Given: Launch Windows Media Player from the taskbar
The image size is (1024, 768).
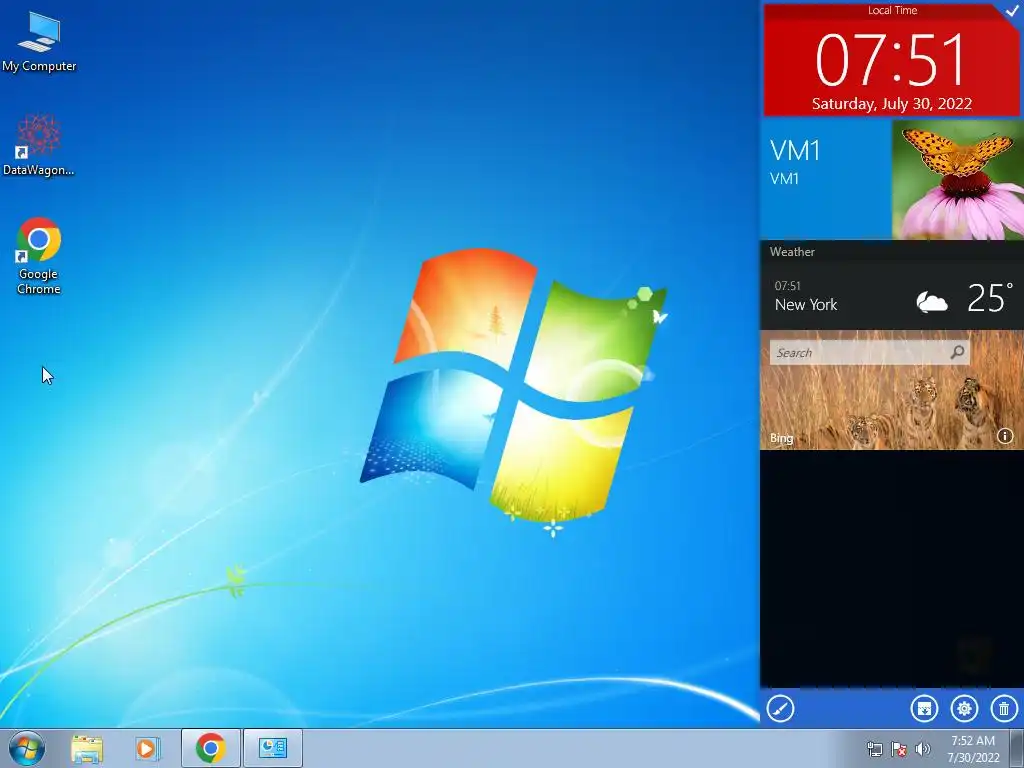Looking at the screenshot, I should point(148,748).
